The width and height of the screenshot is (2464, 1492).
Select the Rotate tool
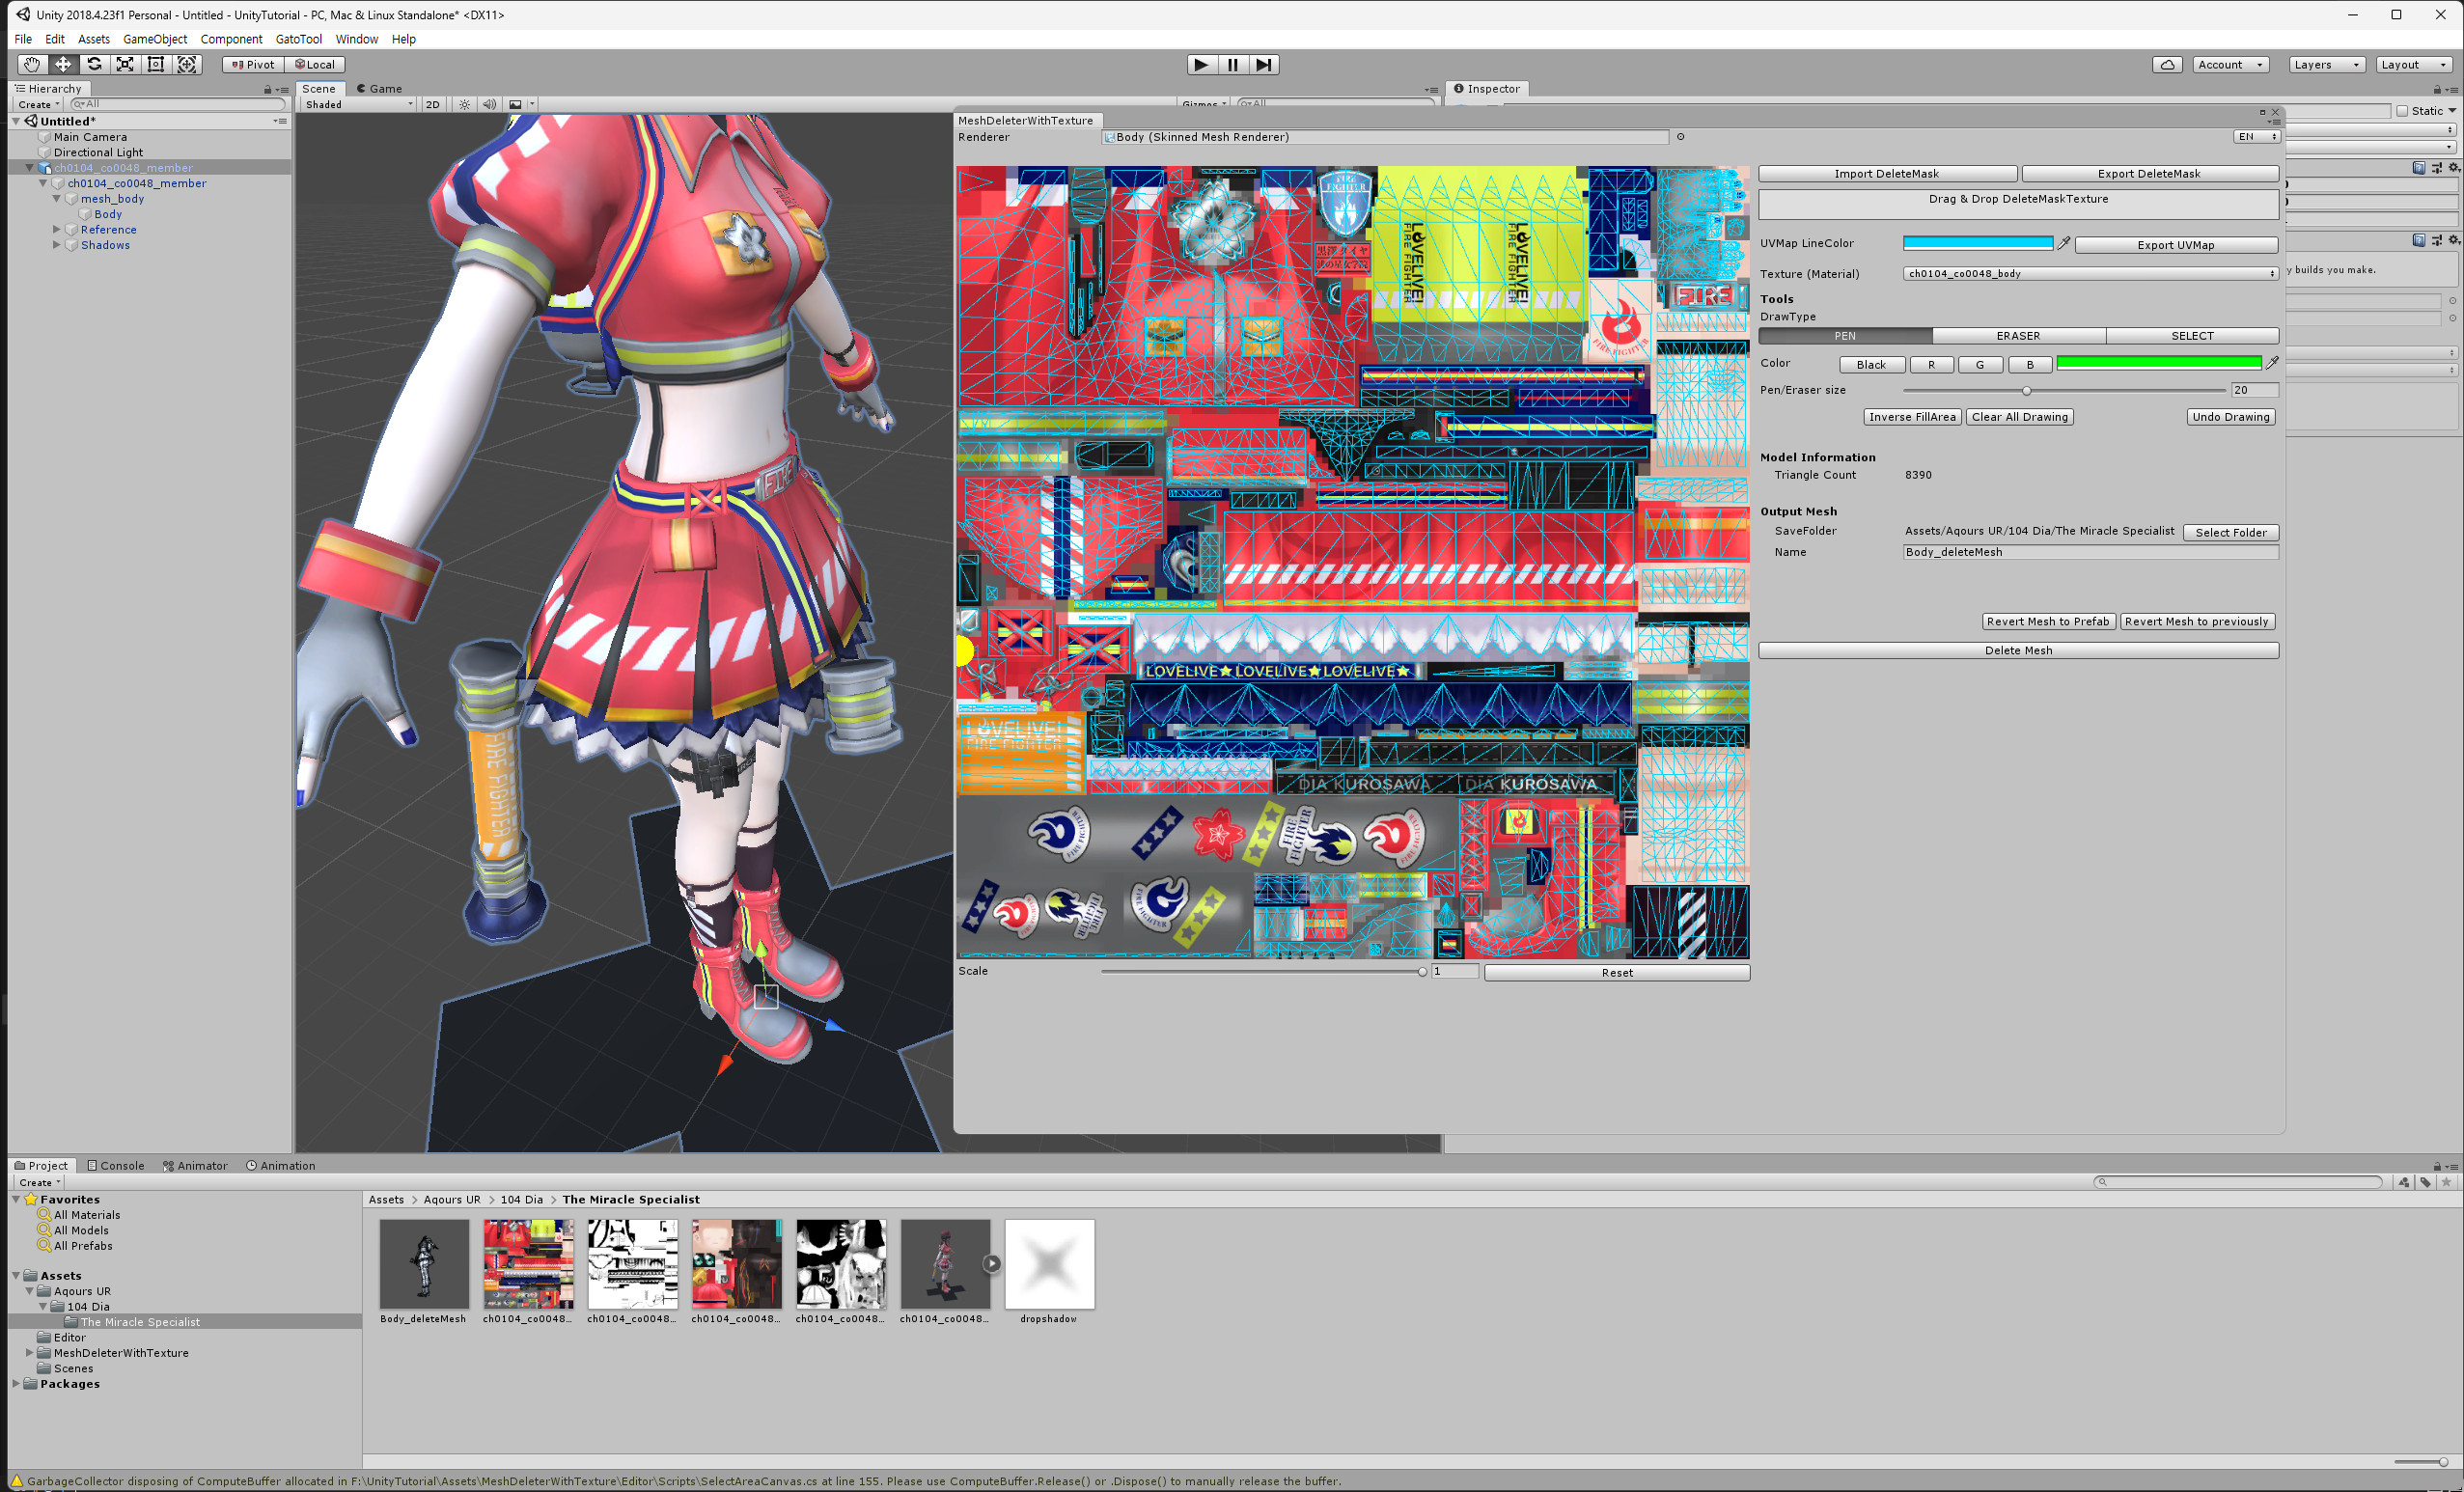pyautogui.click(x=94, y=65)
